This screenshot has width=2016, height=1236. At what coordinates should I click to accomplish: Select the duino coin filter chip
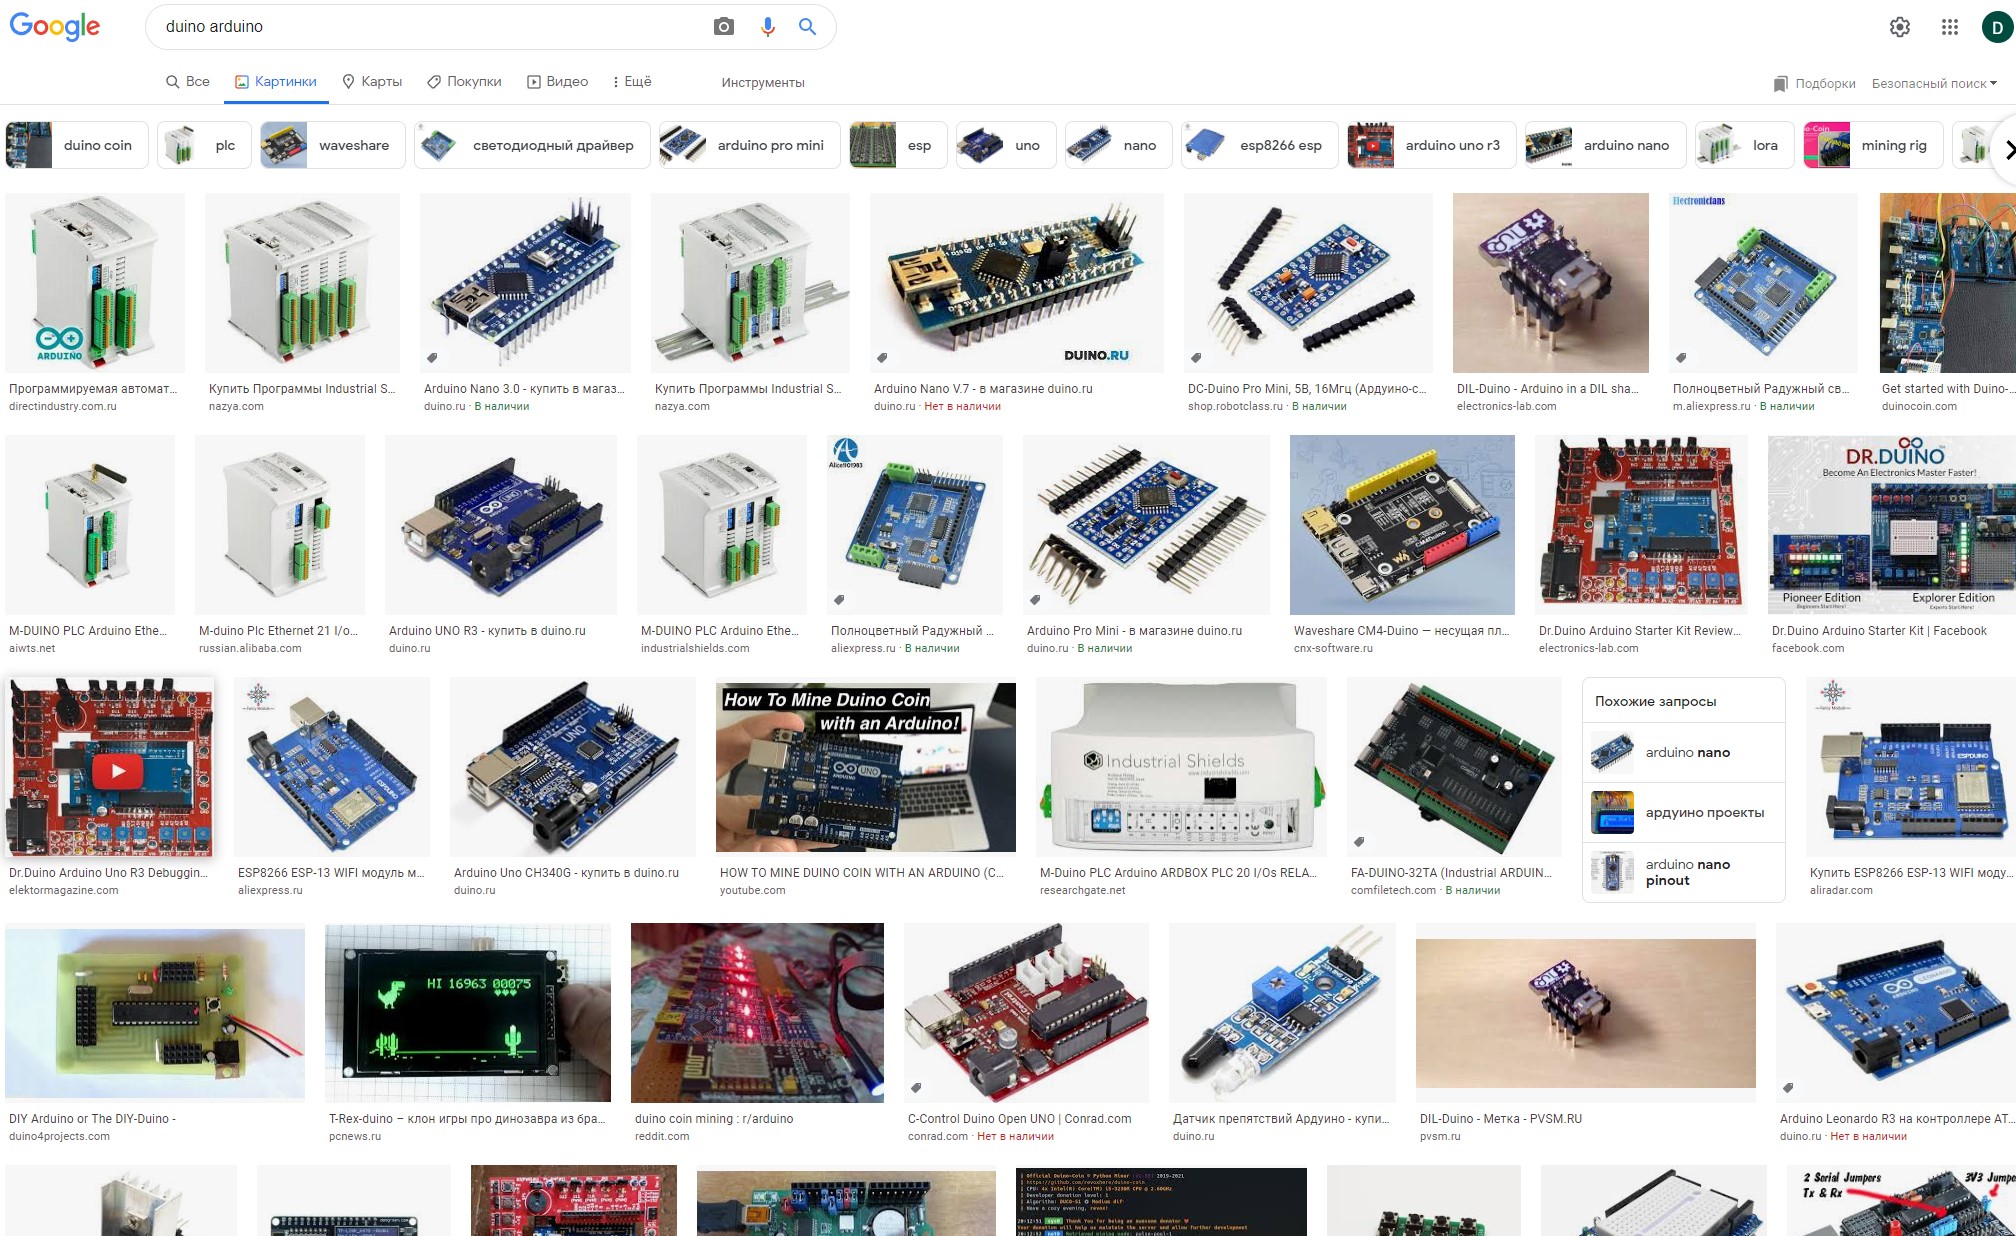pos(77,145)
